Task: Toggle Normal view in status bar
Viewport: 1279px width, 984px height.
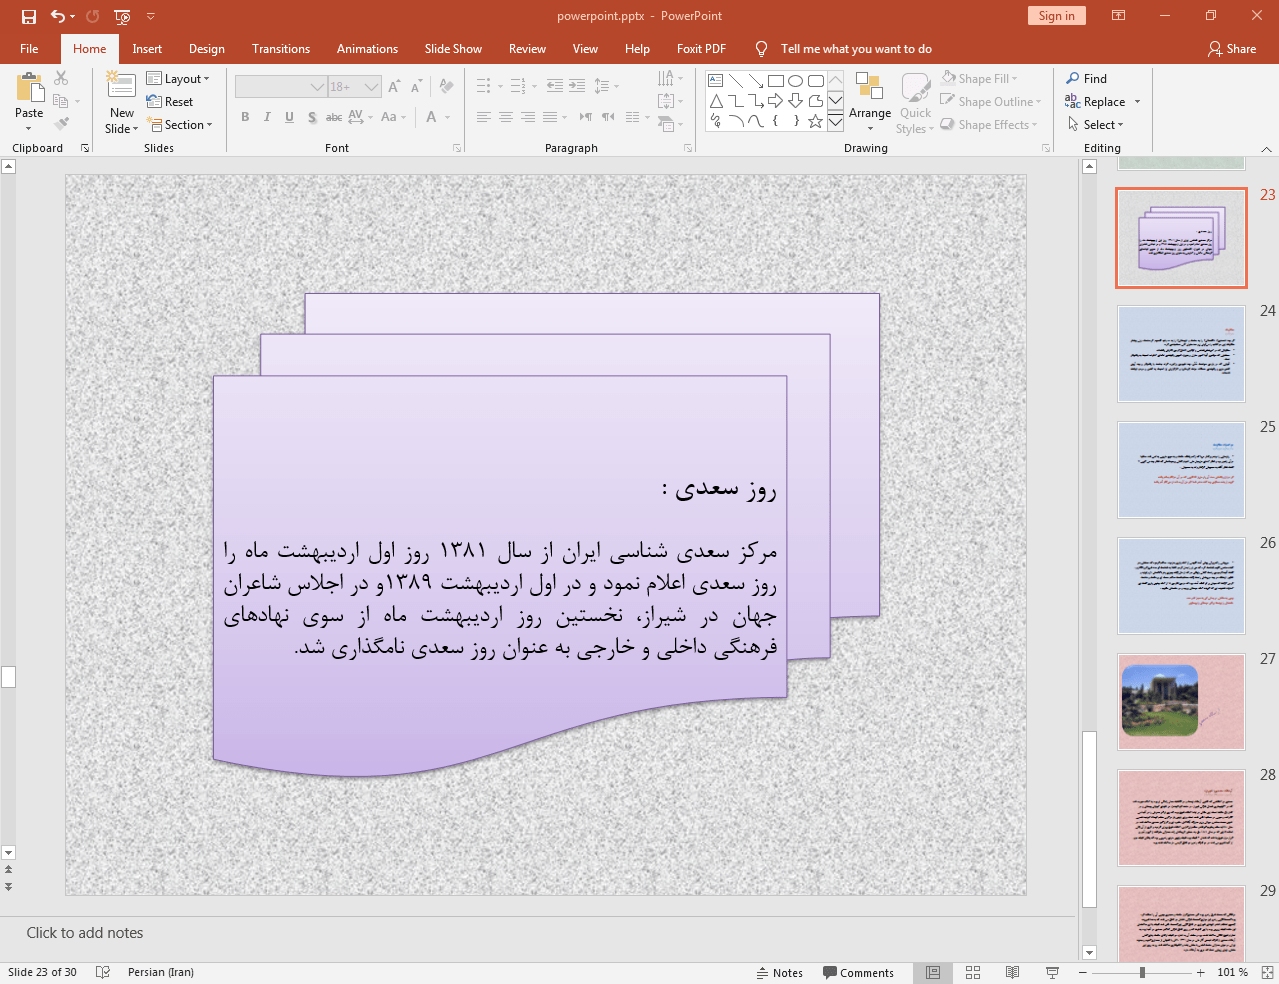Action: point(933,972)
